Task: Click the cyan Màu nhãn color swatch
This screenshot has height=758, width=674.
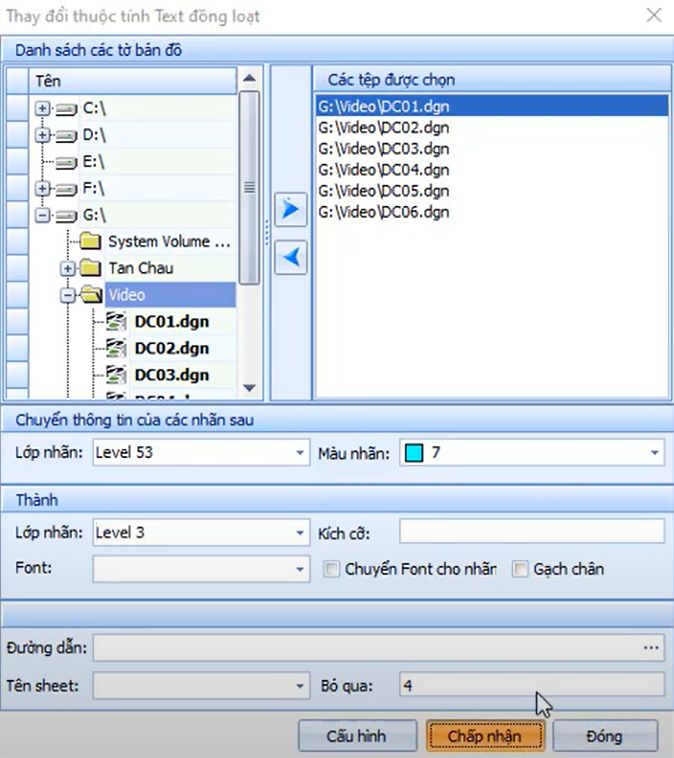Action: coord(414,453)
